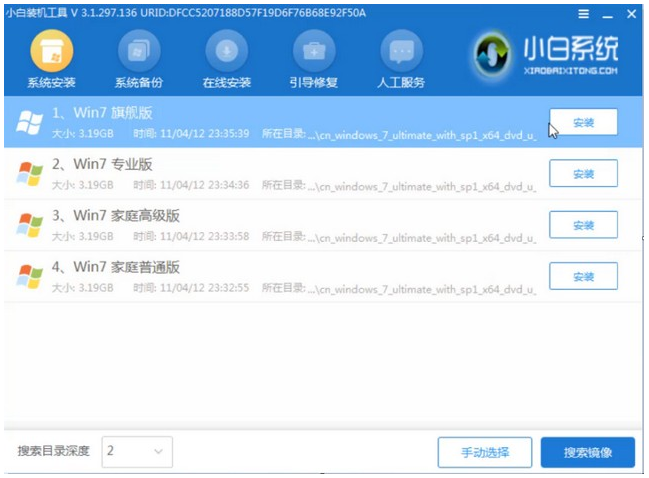Close the 小白装机工具 window

632,14
